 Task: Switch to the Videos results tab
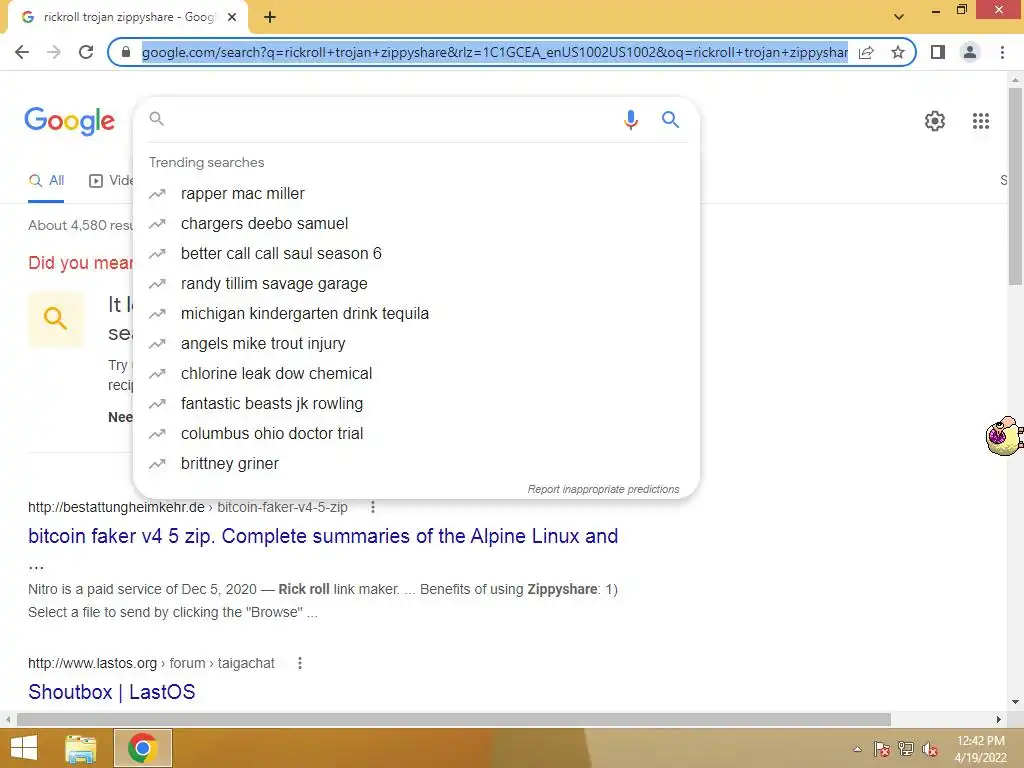click(110, 181)
